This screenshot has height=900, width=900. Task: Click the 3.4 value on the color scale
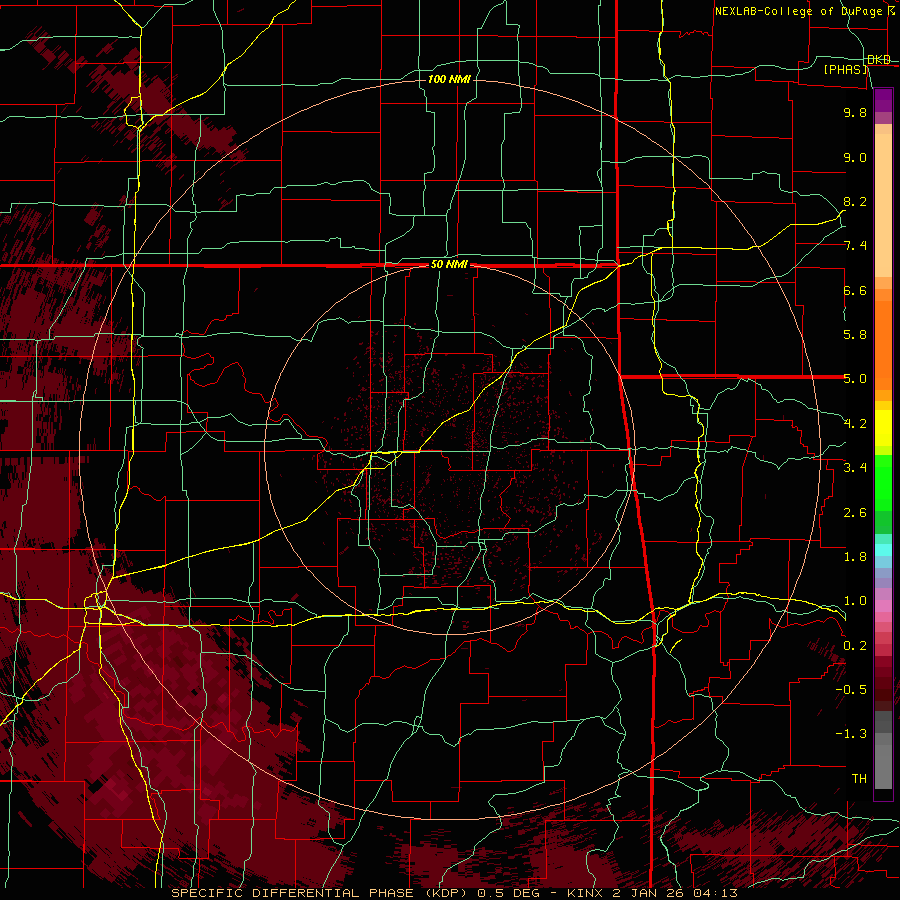[x=855, y=468]
